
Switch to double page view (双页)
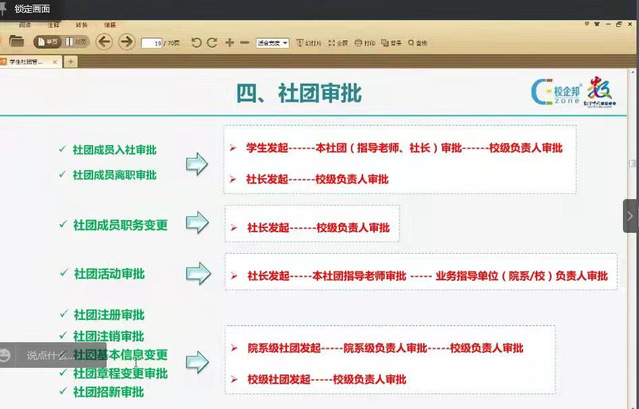pyautogui.click(x=77, y=42)
